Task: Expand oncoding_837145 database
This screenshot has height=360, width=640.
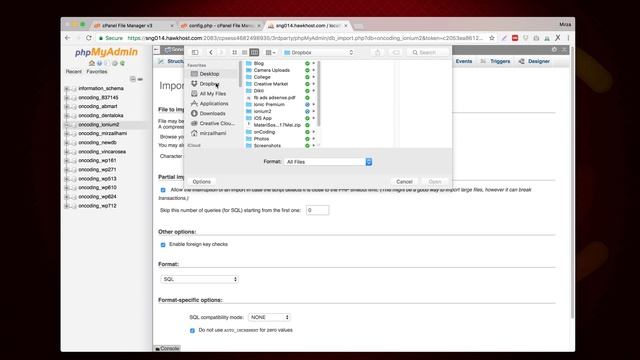Action: click(x=67, y=98)
